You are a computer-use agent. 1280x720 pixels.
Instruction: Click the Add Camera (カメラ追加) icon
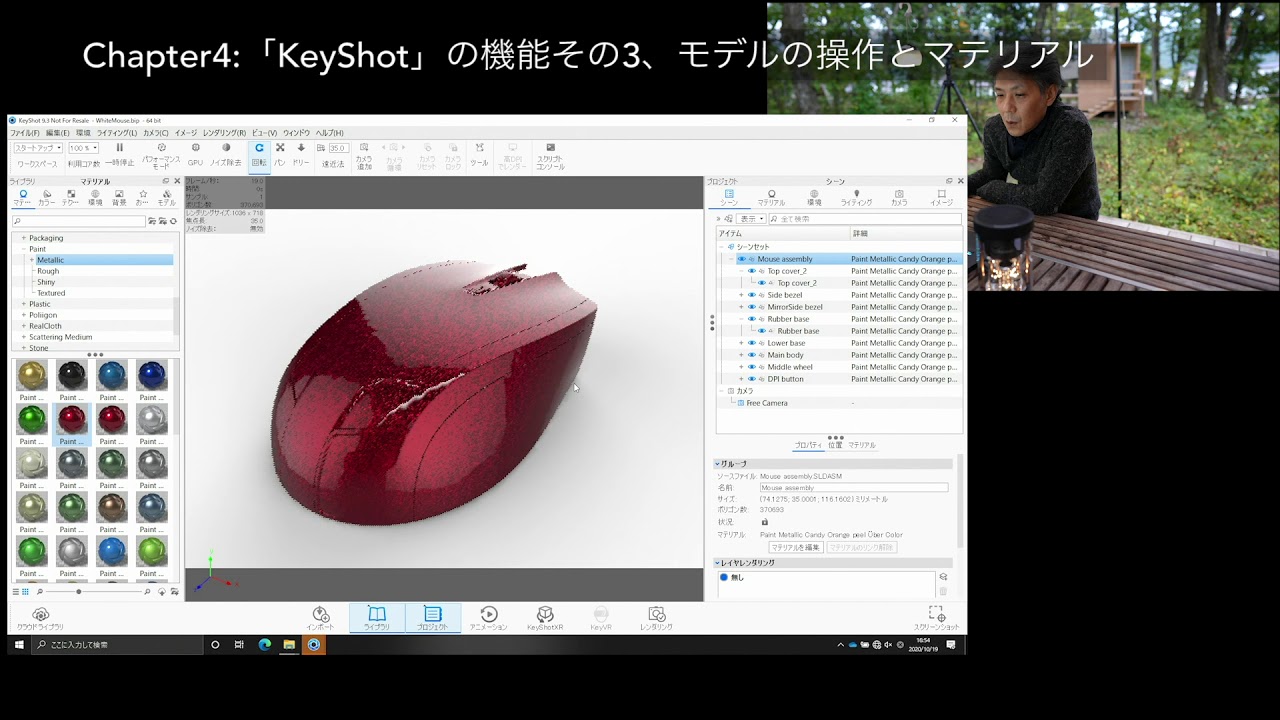[x=363, y=148]
